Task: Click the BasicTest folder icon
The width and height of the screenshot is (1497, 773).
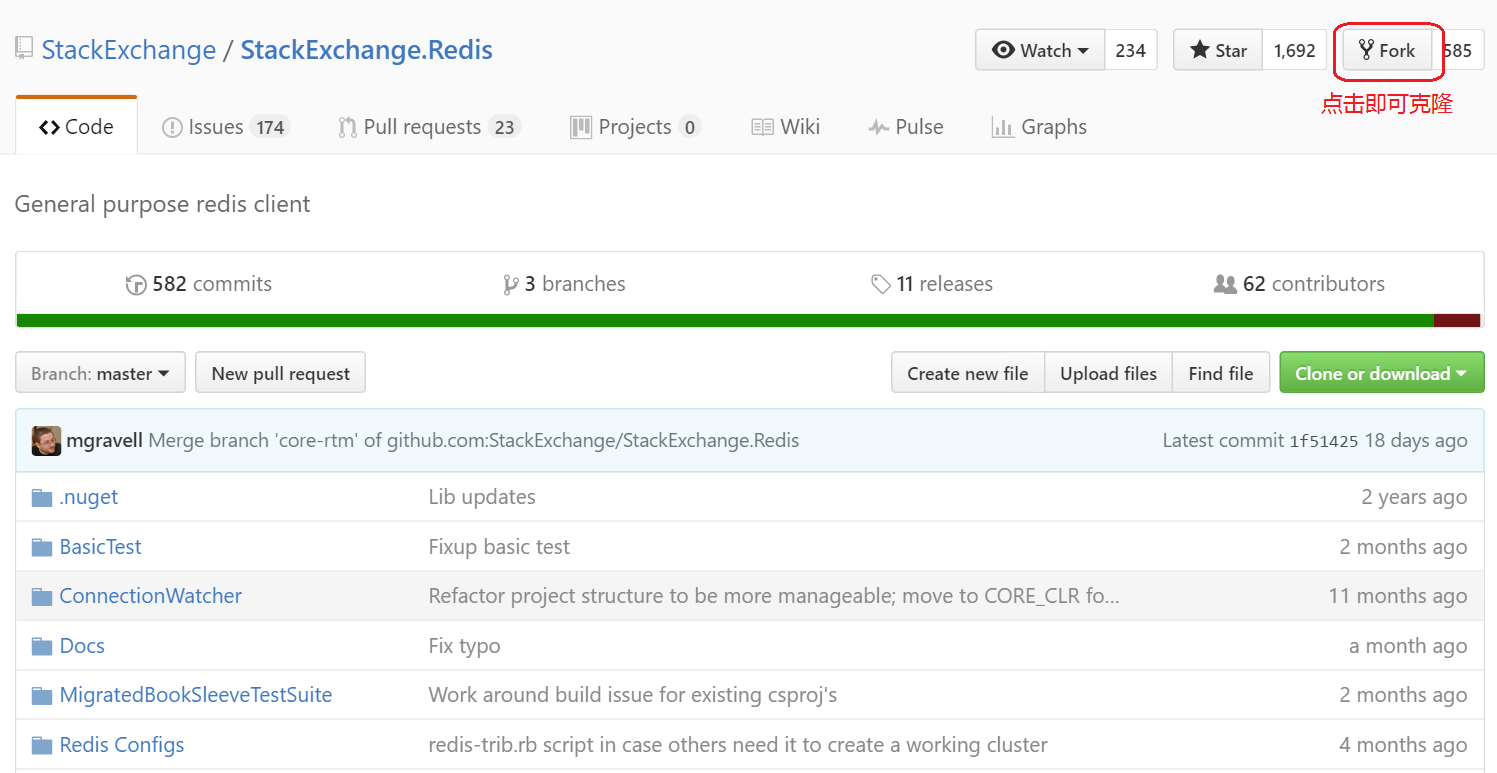Action: [x=41, y=547]
